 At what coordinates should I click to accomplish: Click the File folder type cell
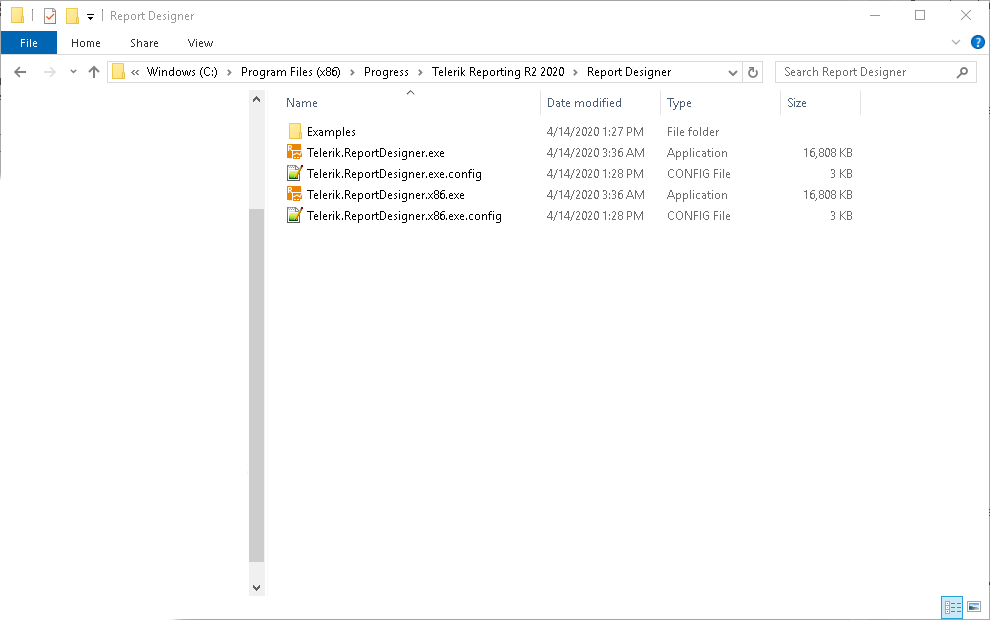point(693,131)
